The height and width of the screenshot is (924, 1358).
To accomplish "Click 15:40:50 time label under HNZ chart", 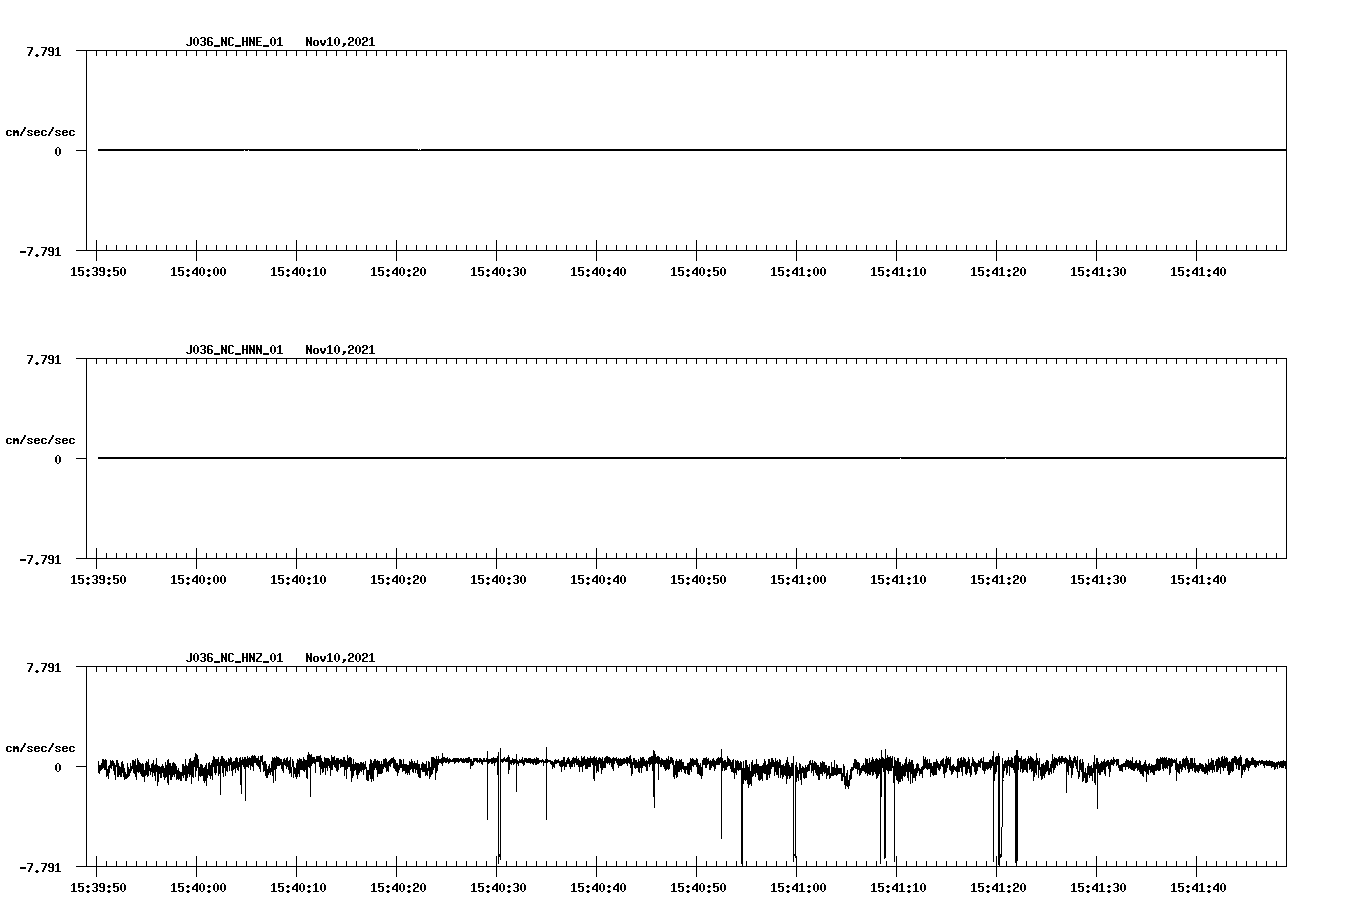I will [x=698, y=888].
